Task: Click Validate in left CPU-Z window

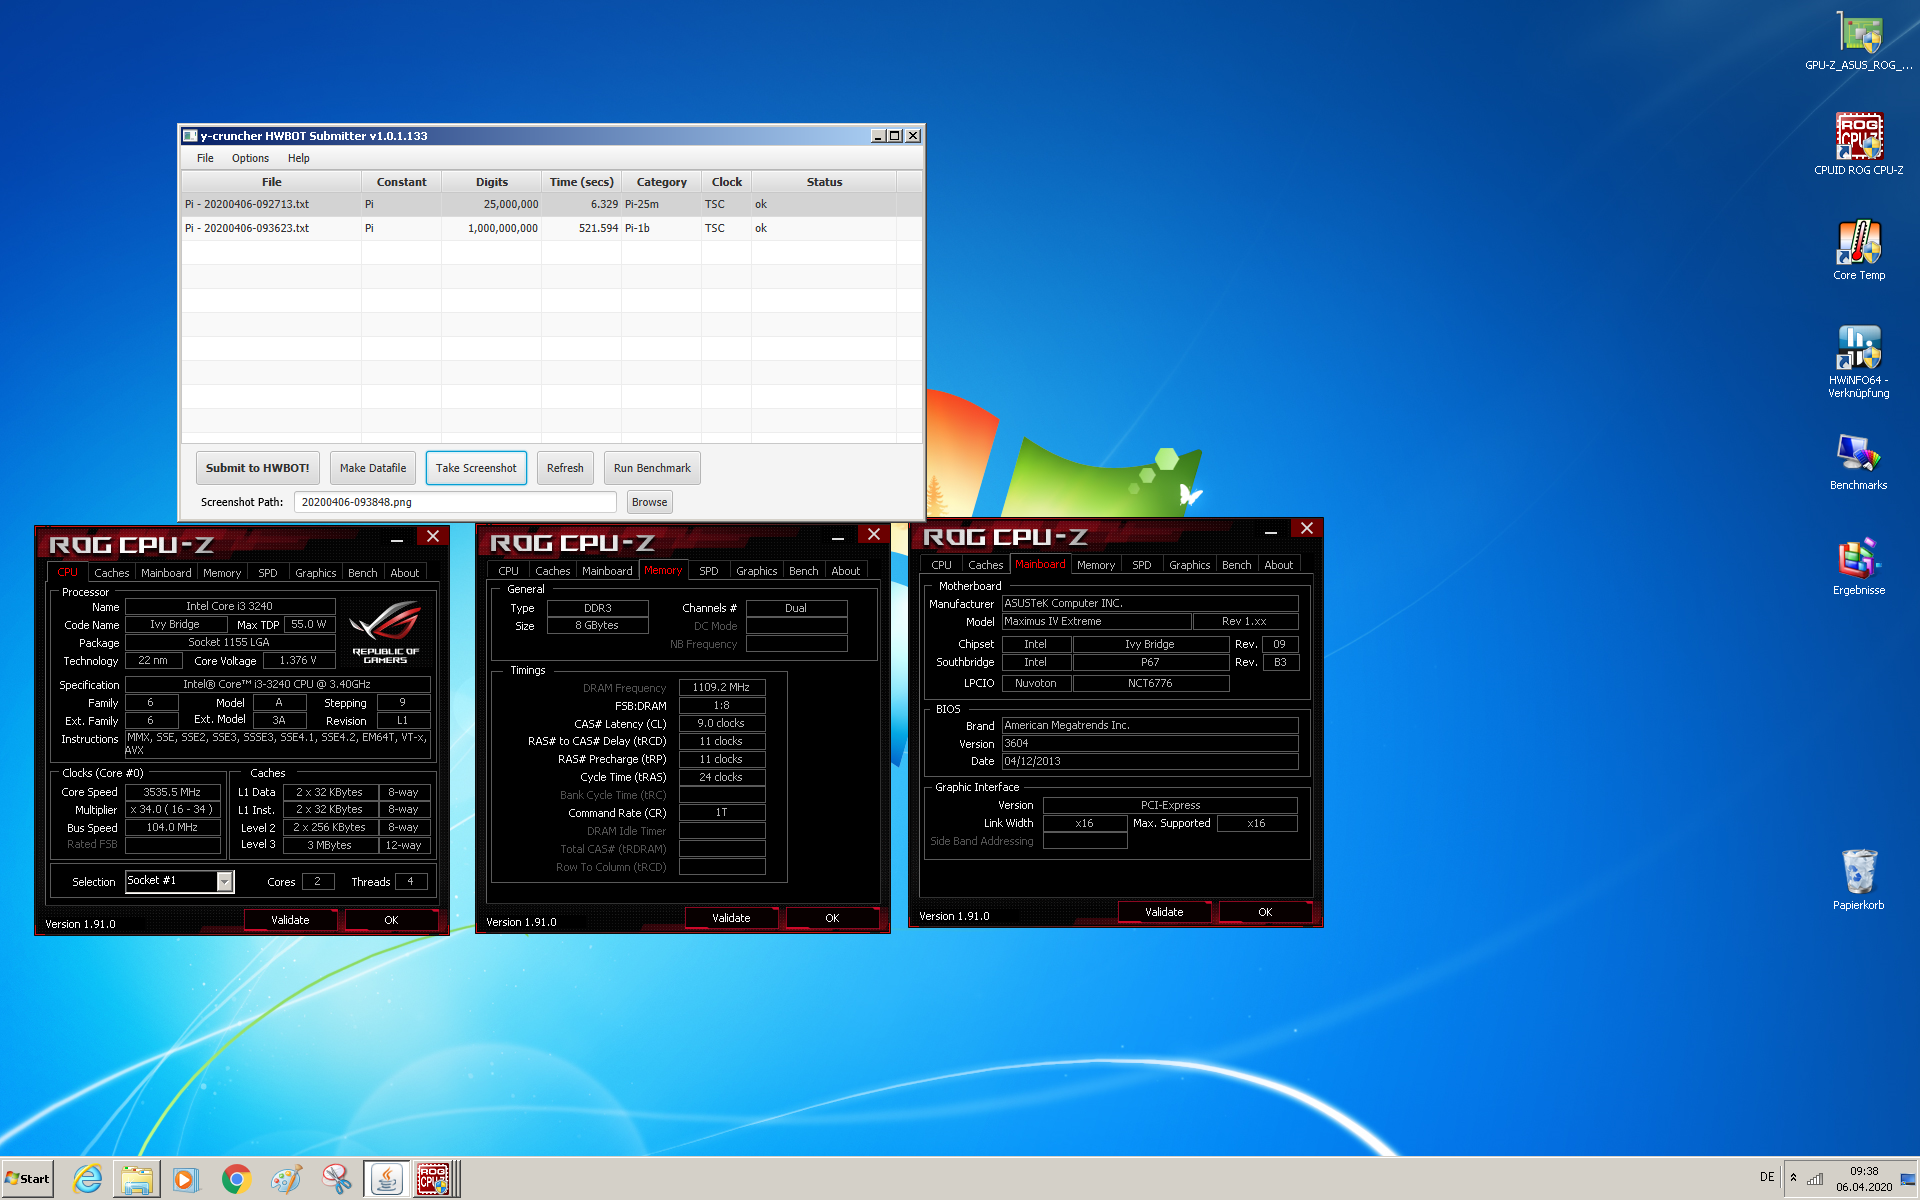Action: [290, 920]
